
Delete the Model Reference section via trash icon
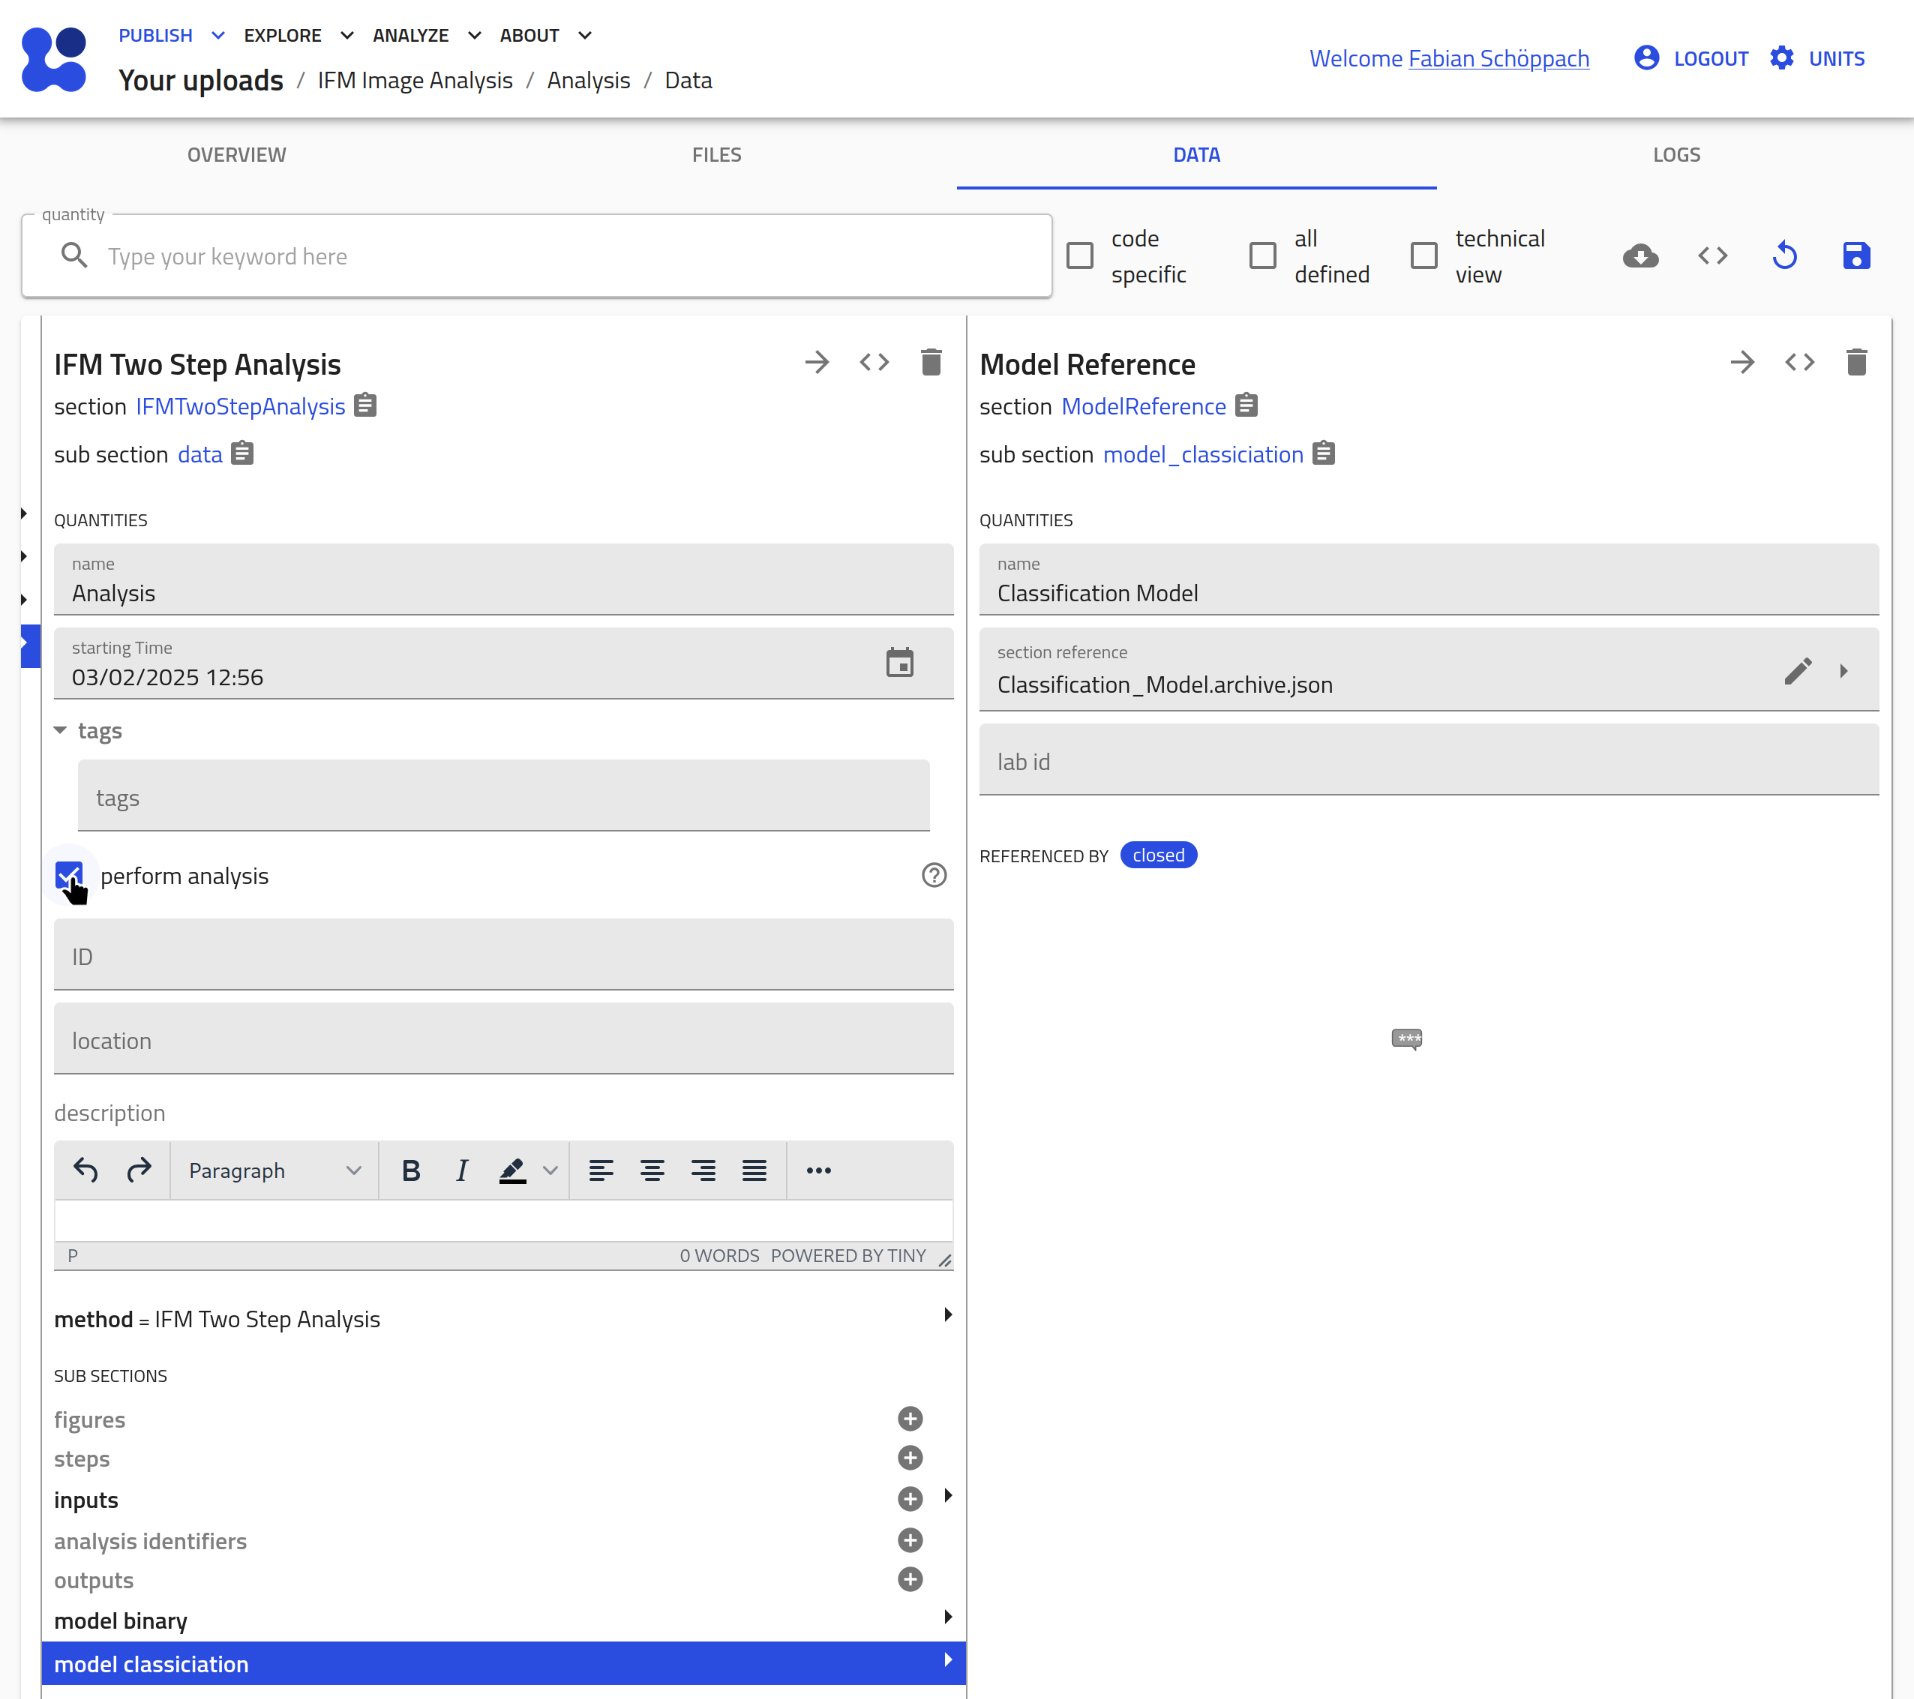[1856, 362]
